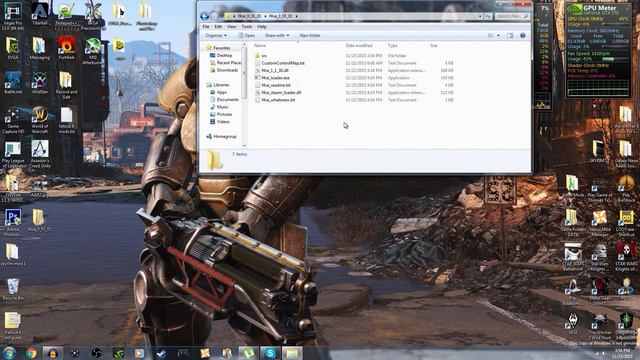
Task: Open the File menu in Explorer
Action: [x=206, y=27]
